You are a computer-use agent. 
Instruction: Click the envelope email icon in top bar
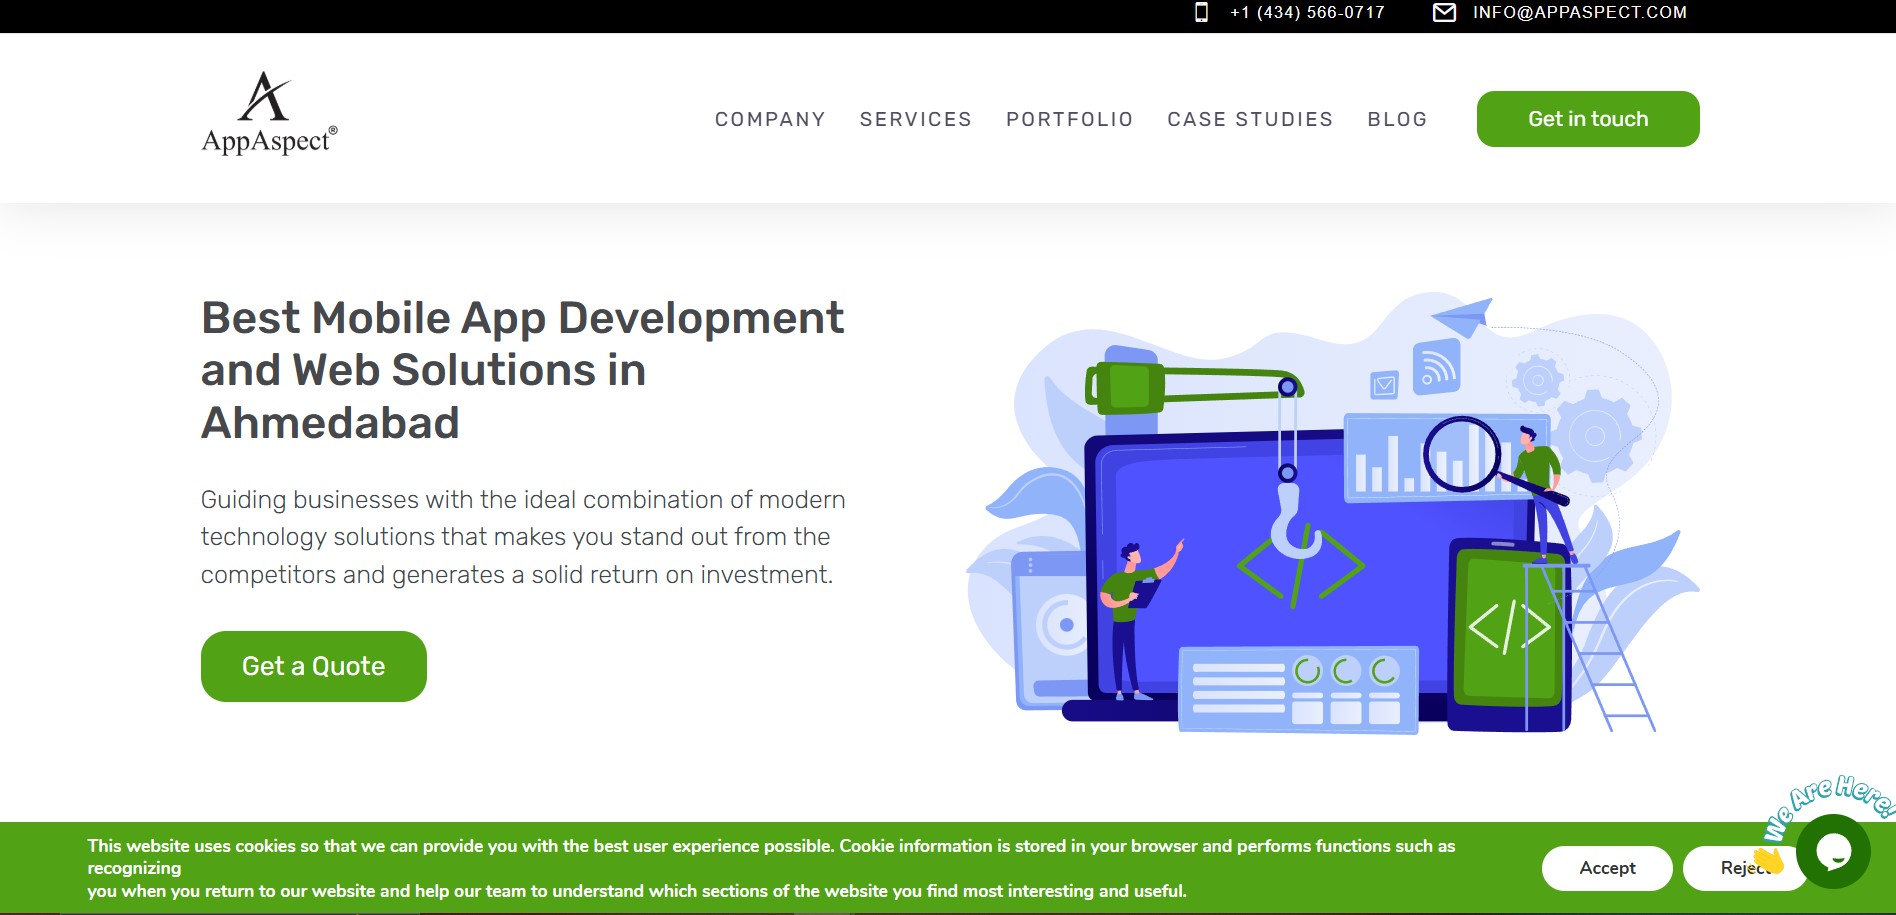point(1444,12)
